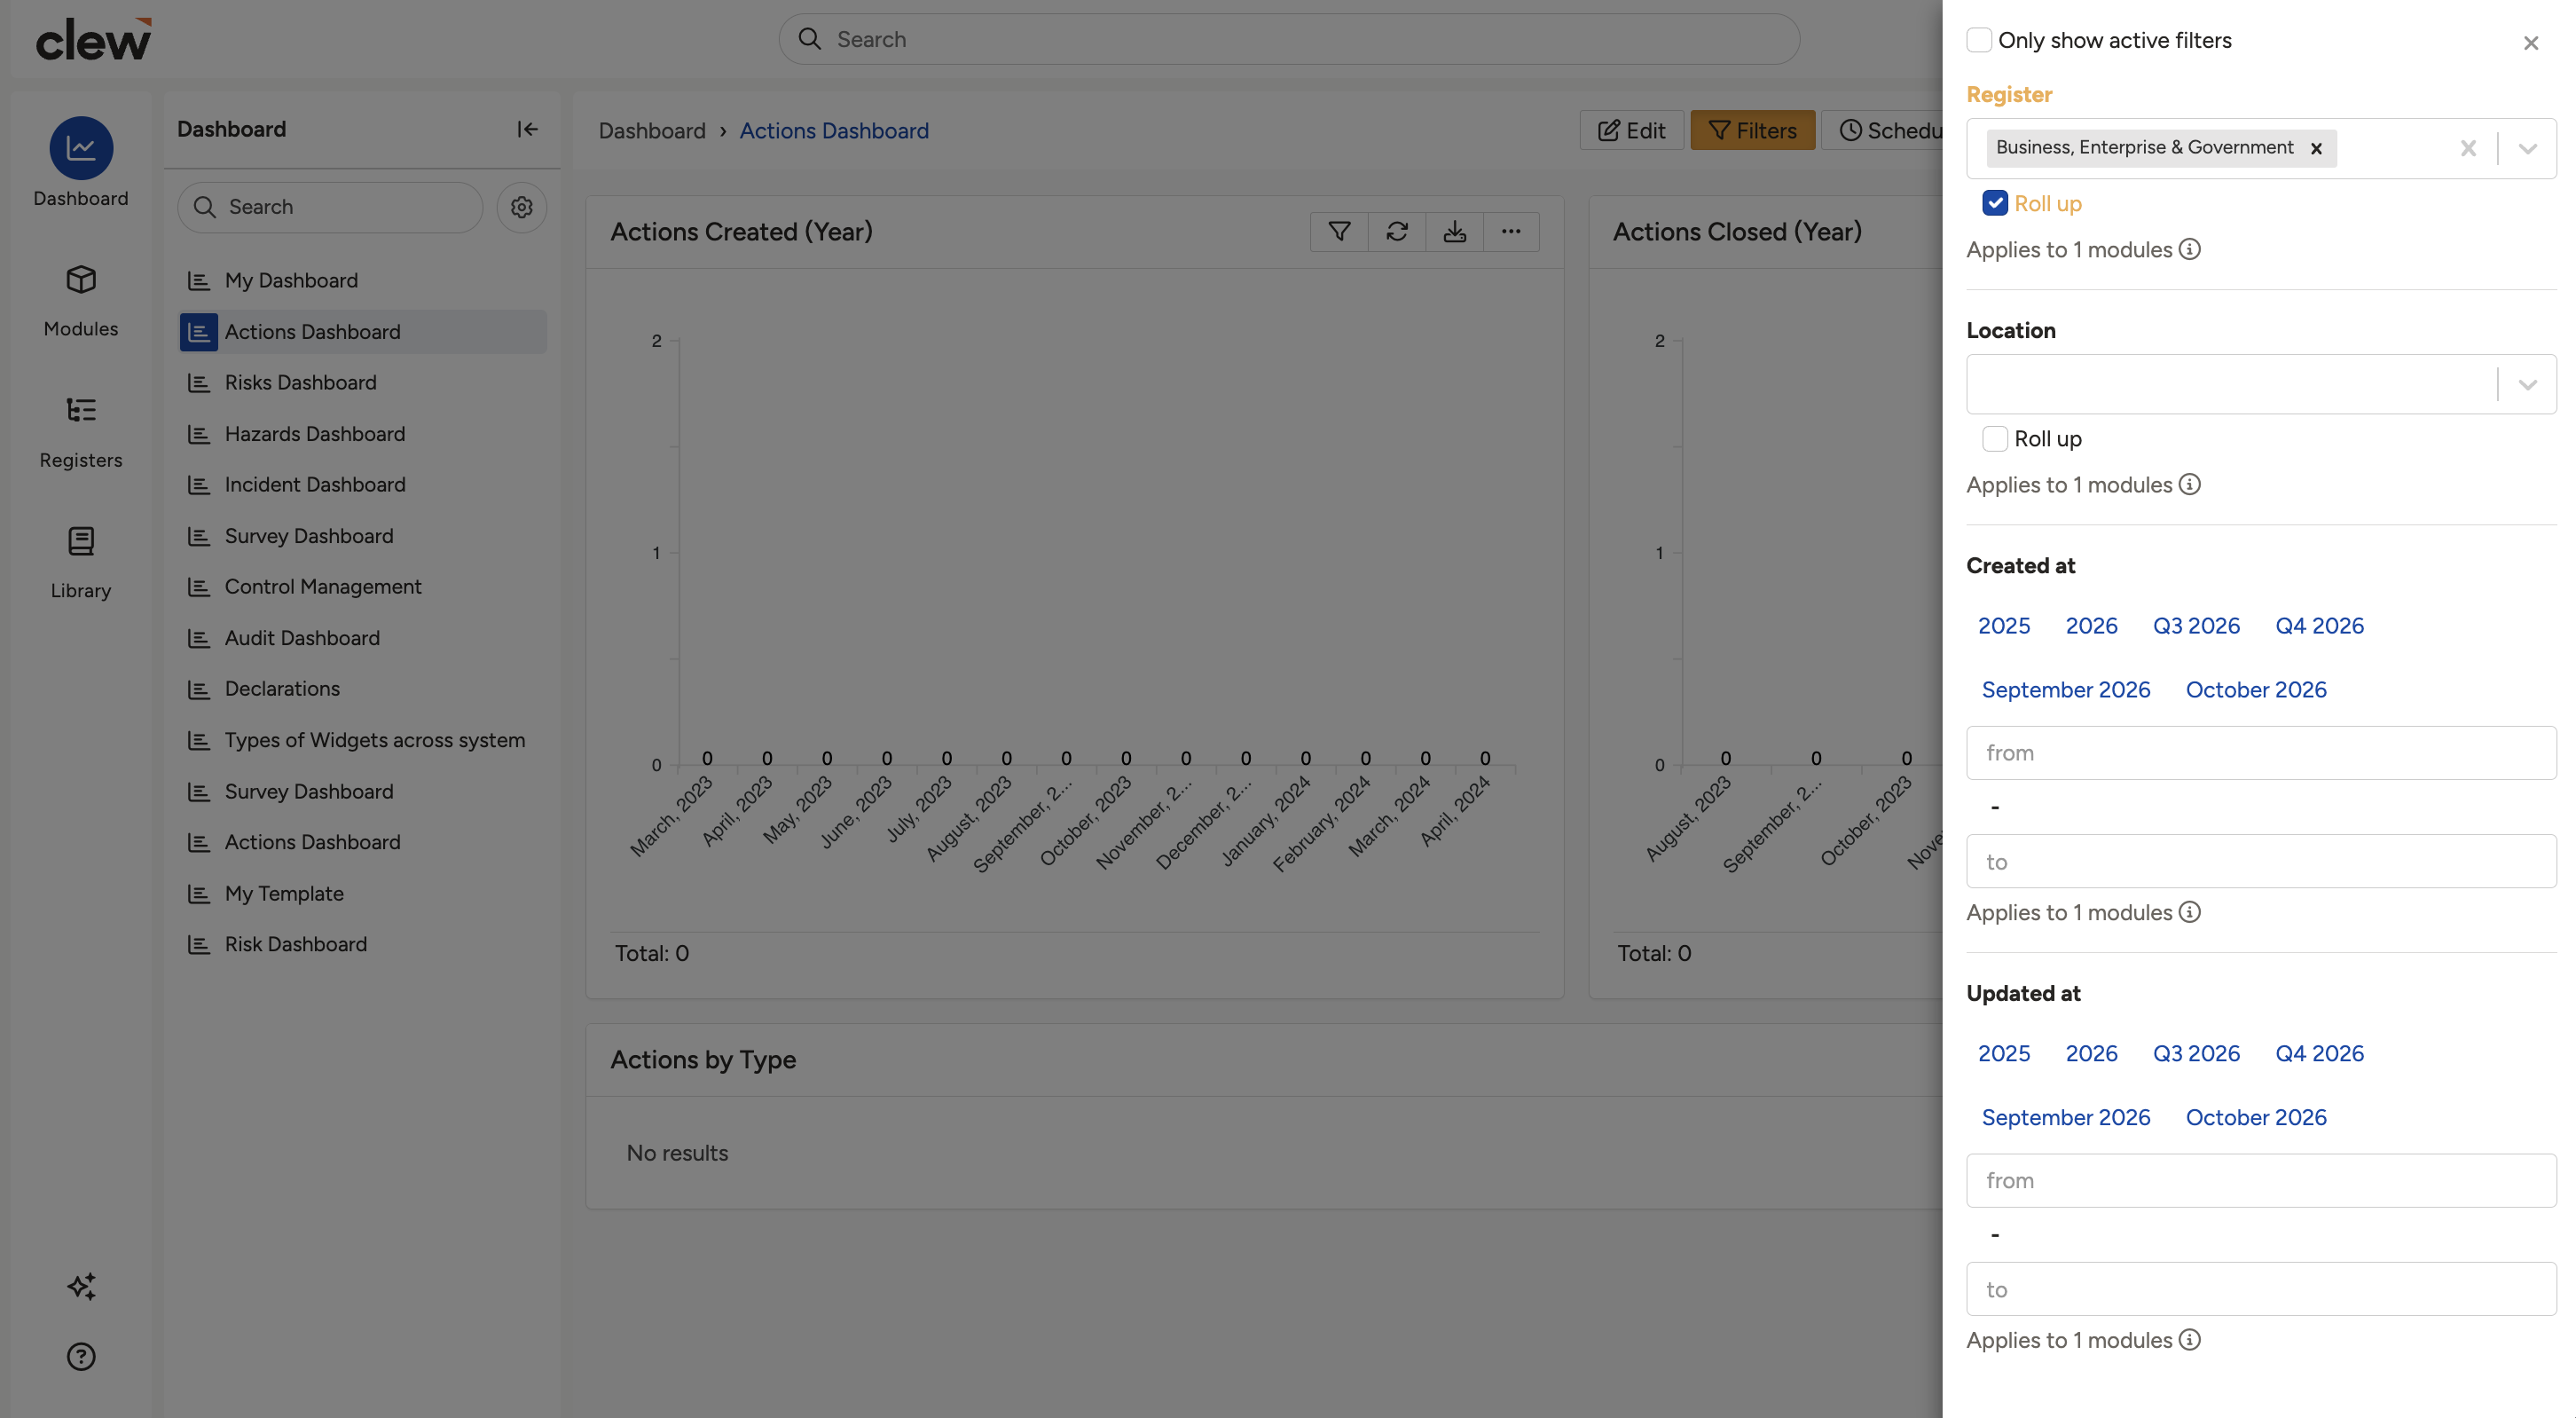This screenshot has width=2576, height=1418.
Task: Show info for Updated at applies to modules
Action: [x=2189, y=1339]
